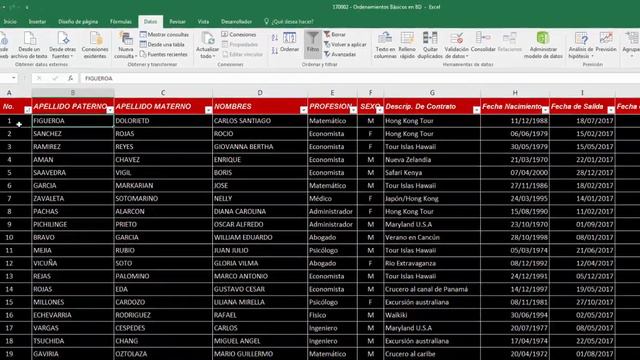Open Fecha de Salida filter dropdown
This screenshot has height=360, width=640.
[x=611, y=110]
